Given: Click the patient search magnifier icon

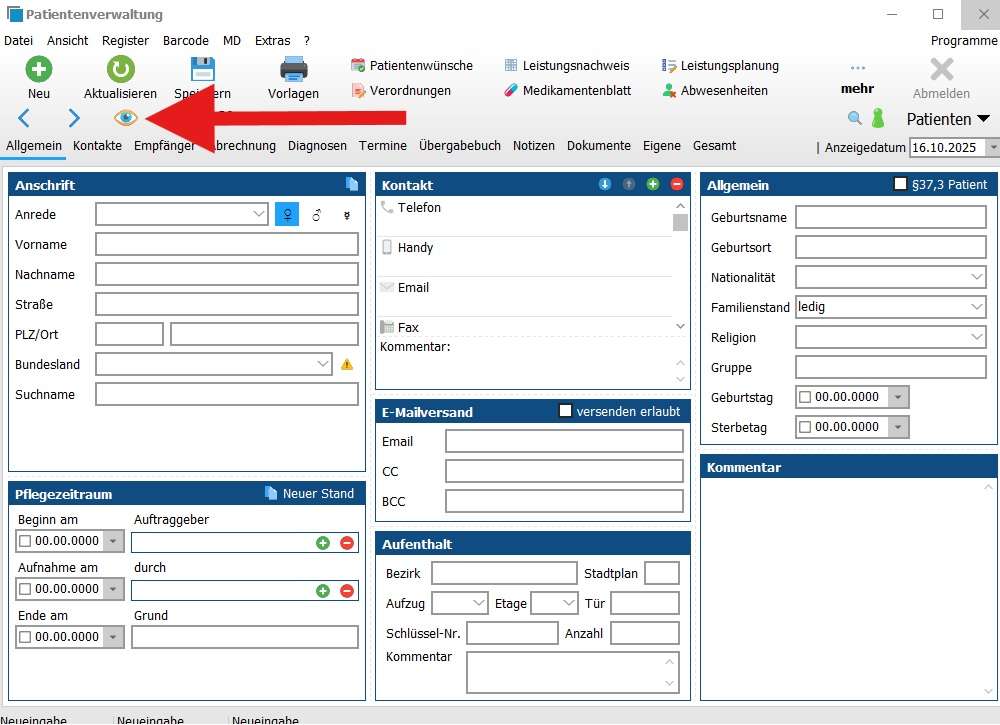Looking at the screenshot, I should tap(854, 118).
